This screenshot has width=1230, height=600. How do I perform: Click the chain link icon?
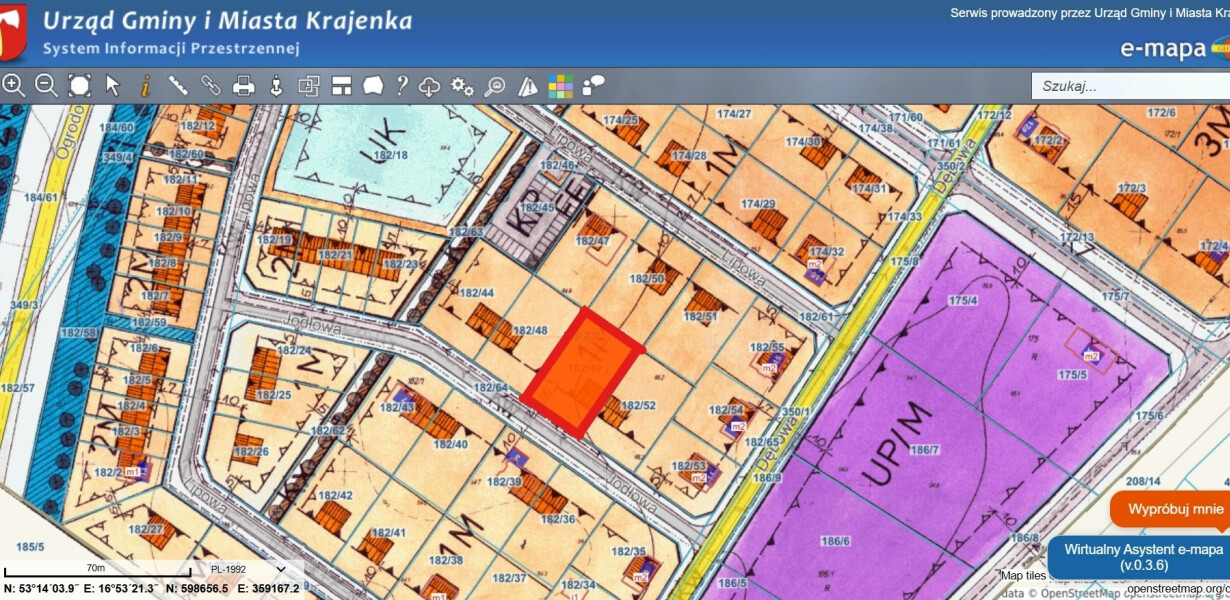(210, 86)
